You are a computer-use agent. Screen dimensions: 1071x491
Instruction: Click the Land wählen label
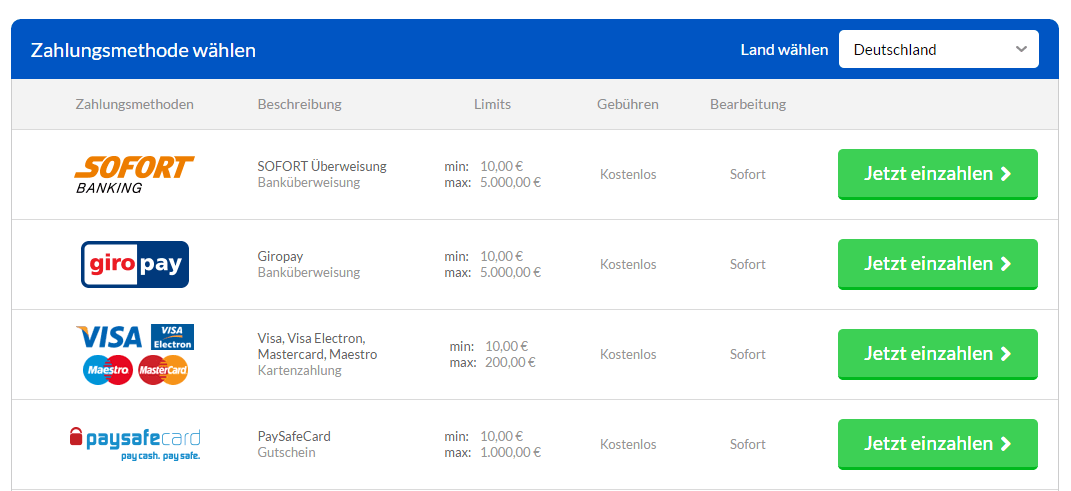pyautogui.click(x=784, y=50)
